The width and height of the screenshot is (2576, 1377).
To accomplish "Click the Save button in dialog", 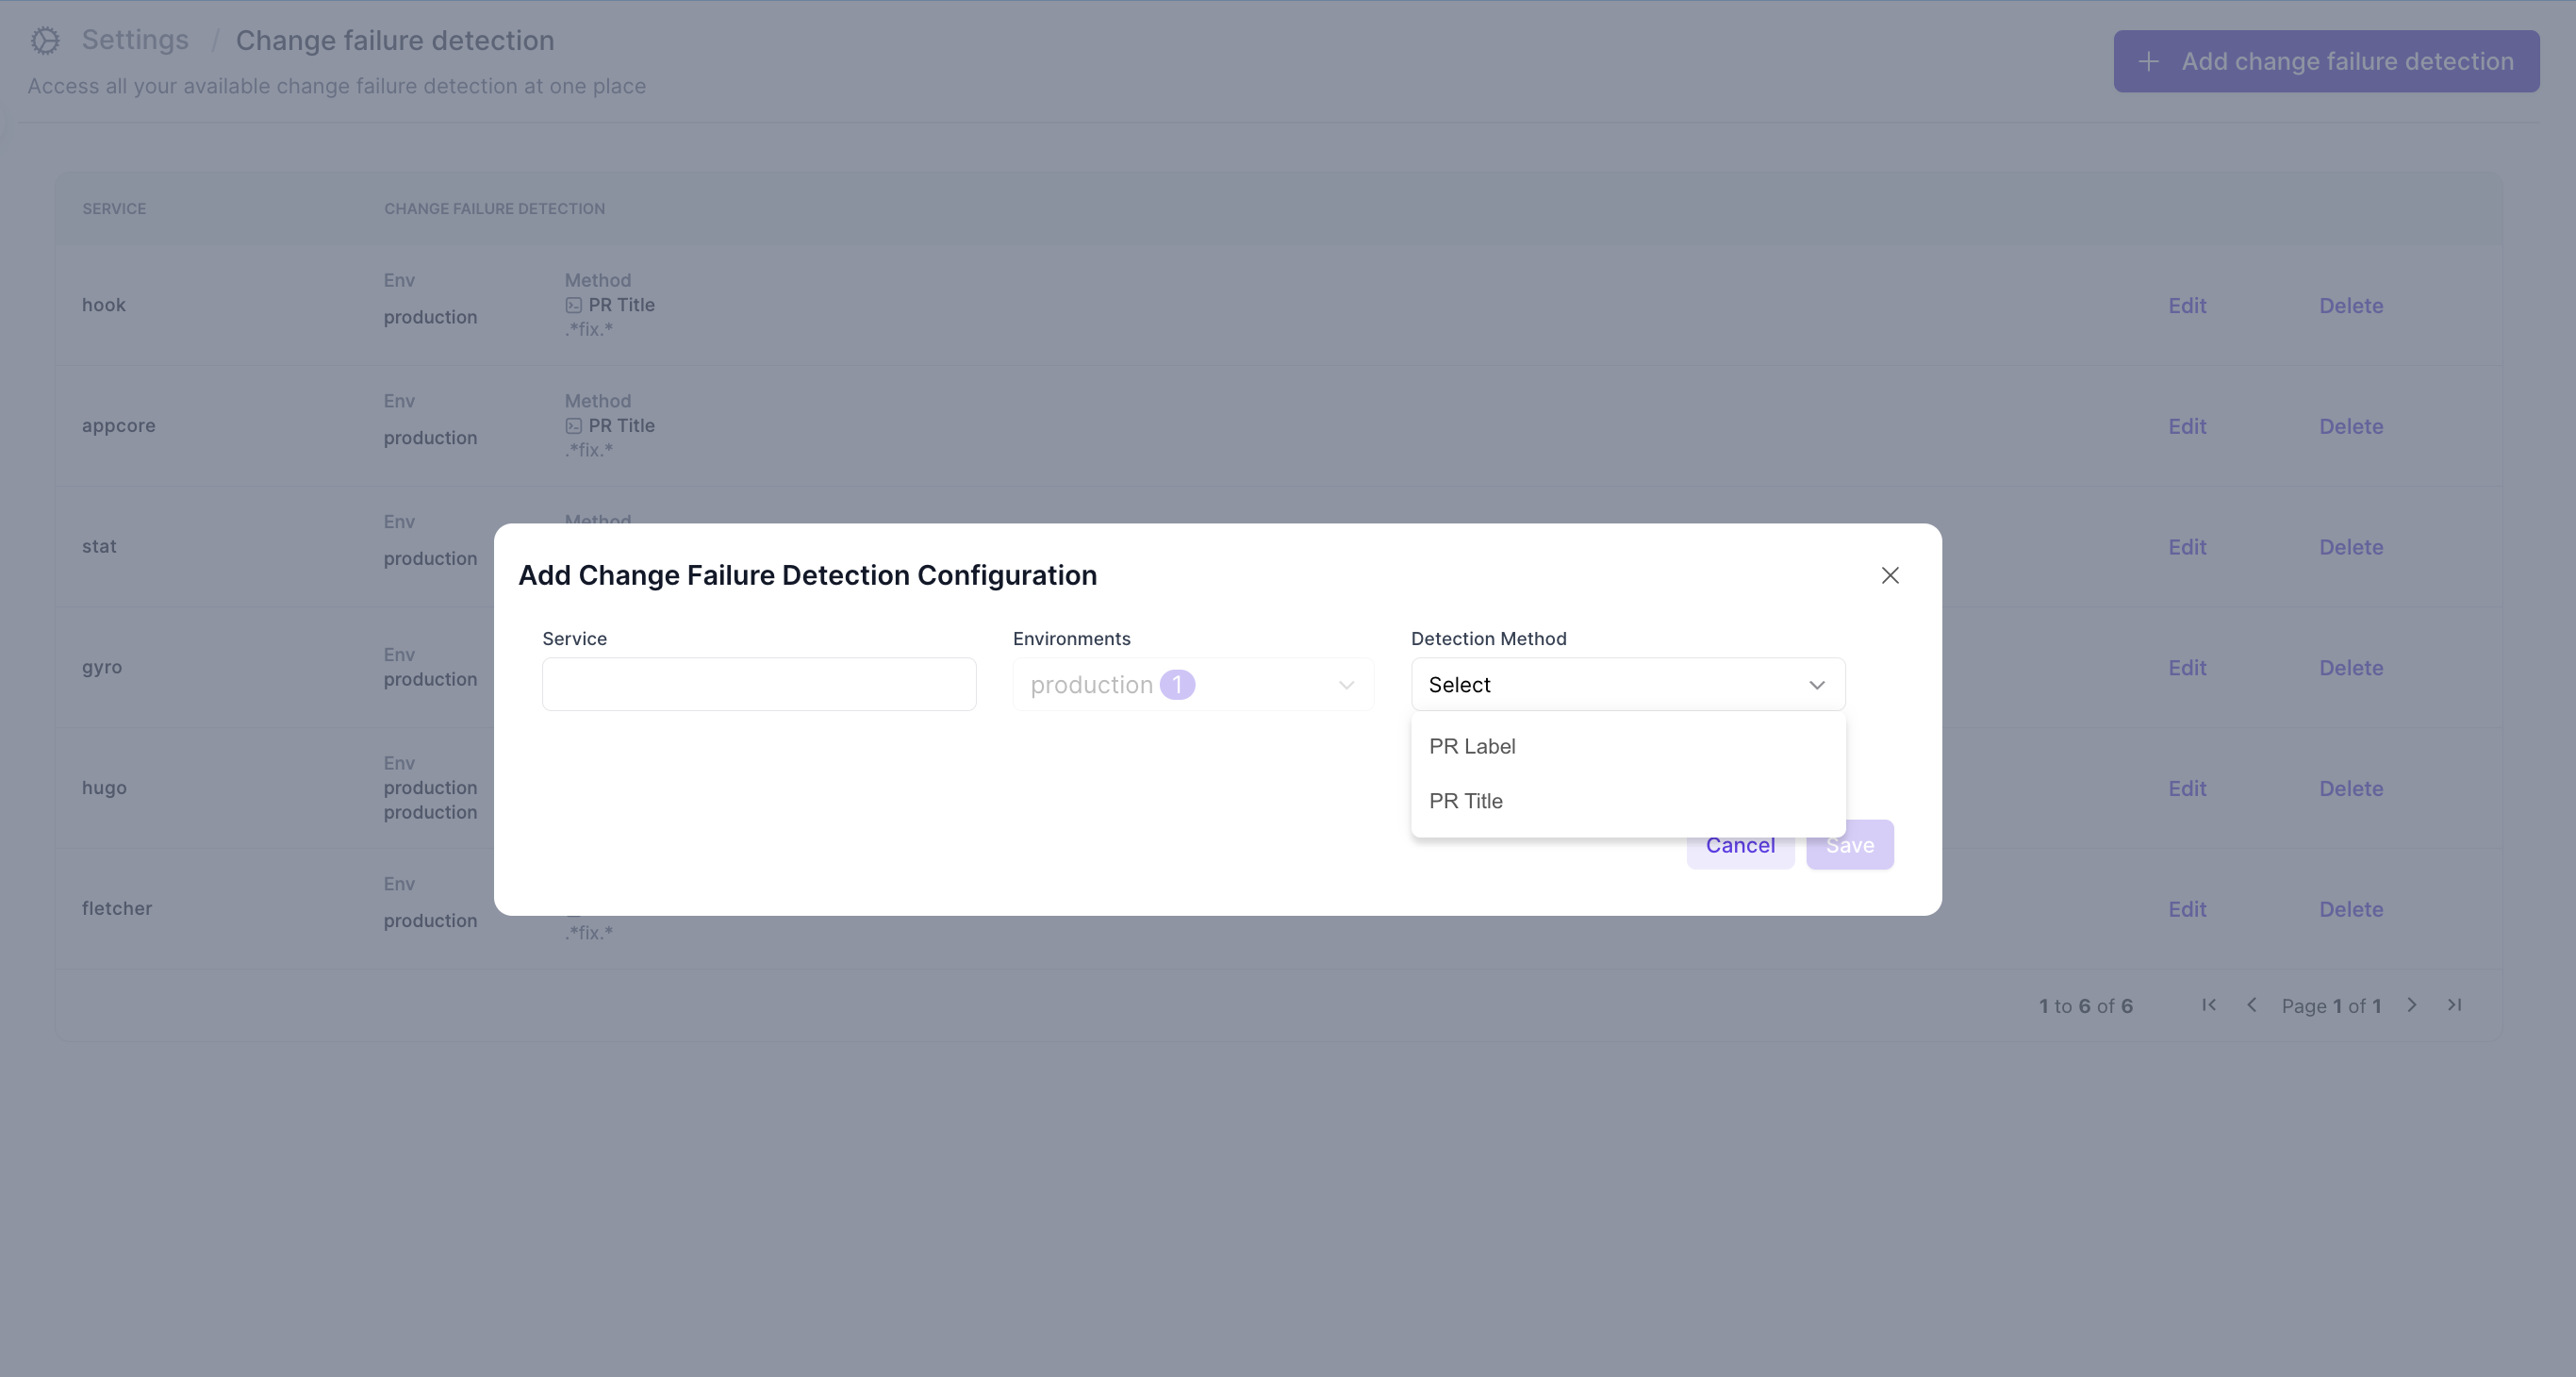I will click(1849, 845).
